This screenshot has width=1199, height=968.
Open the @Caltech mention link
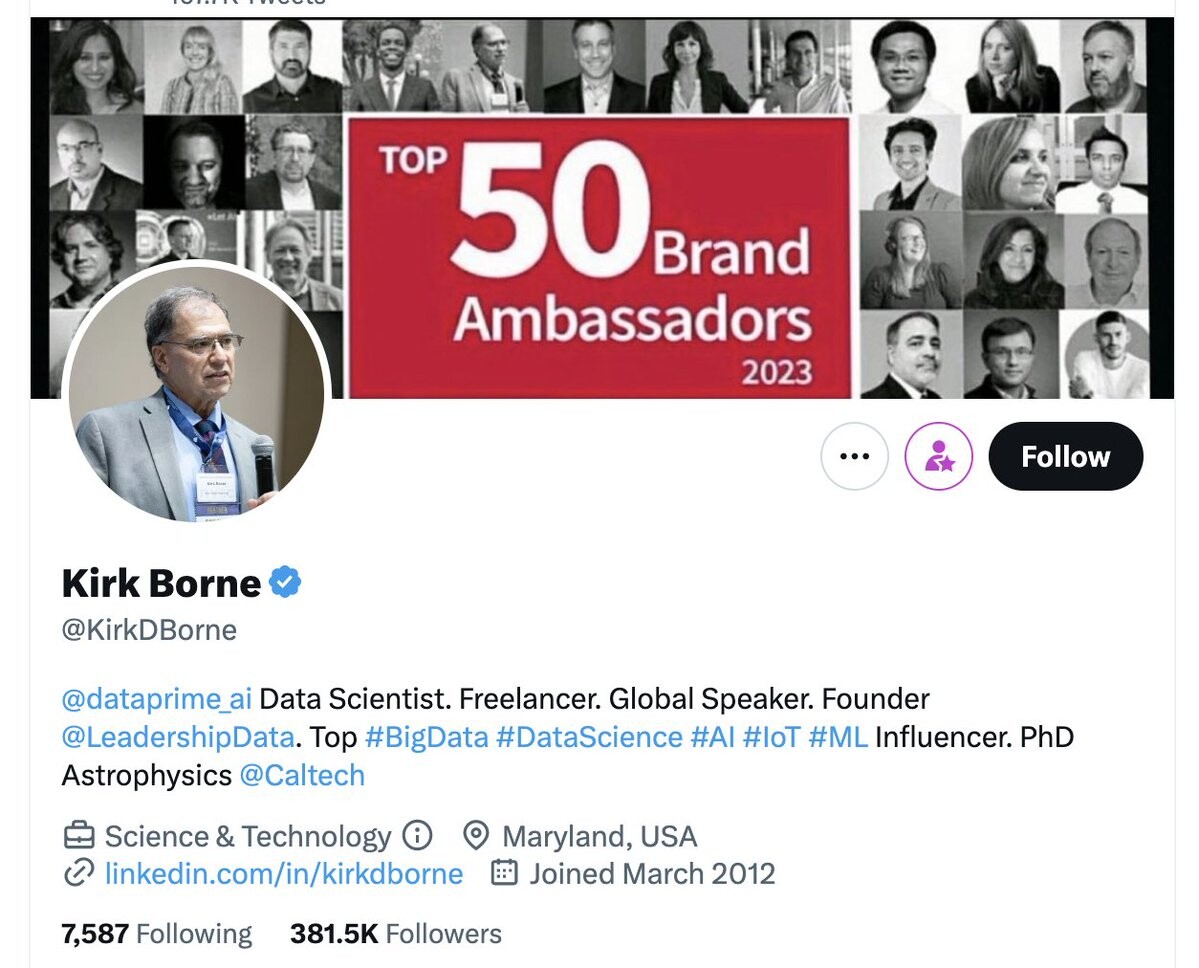pyautogui.click(x=302, y=775)
